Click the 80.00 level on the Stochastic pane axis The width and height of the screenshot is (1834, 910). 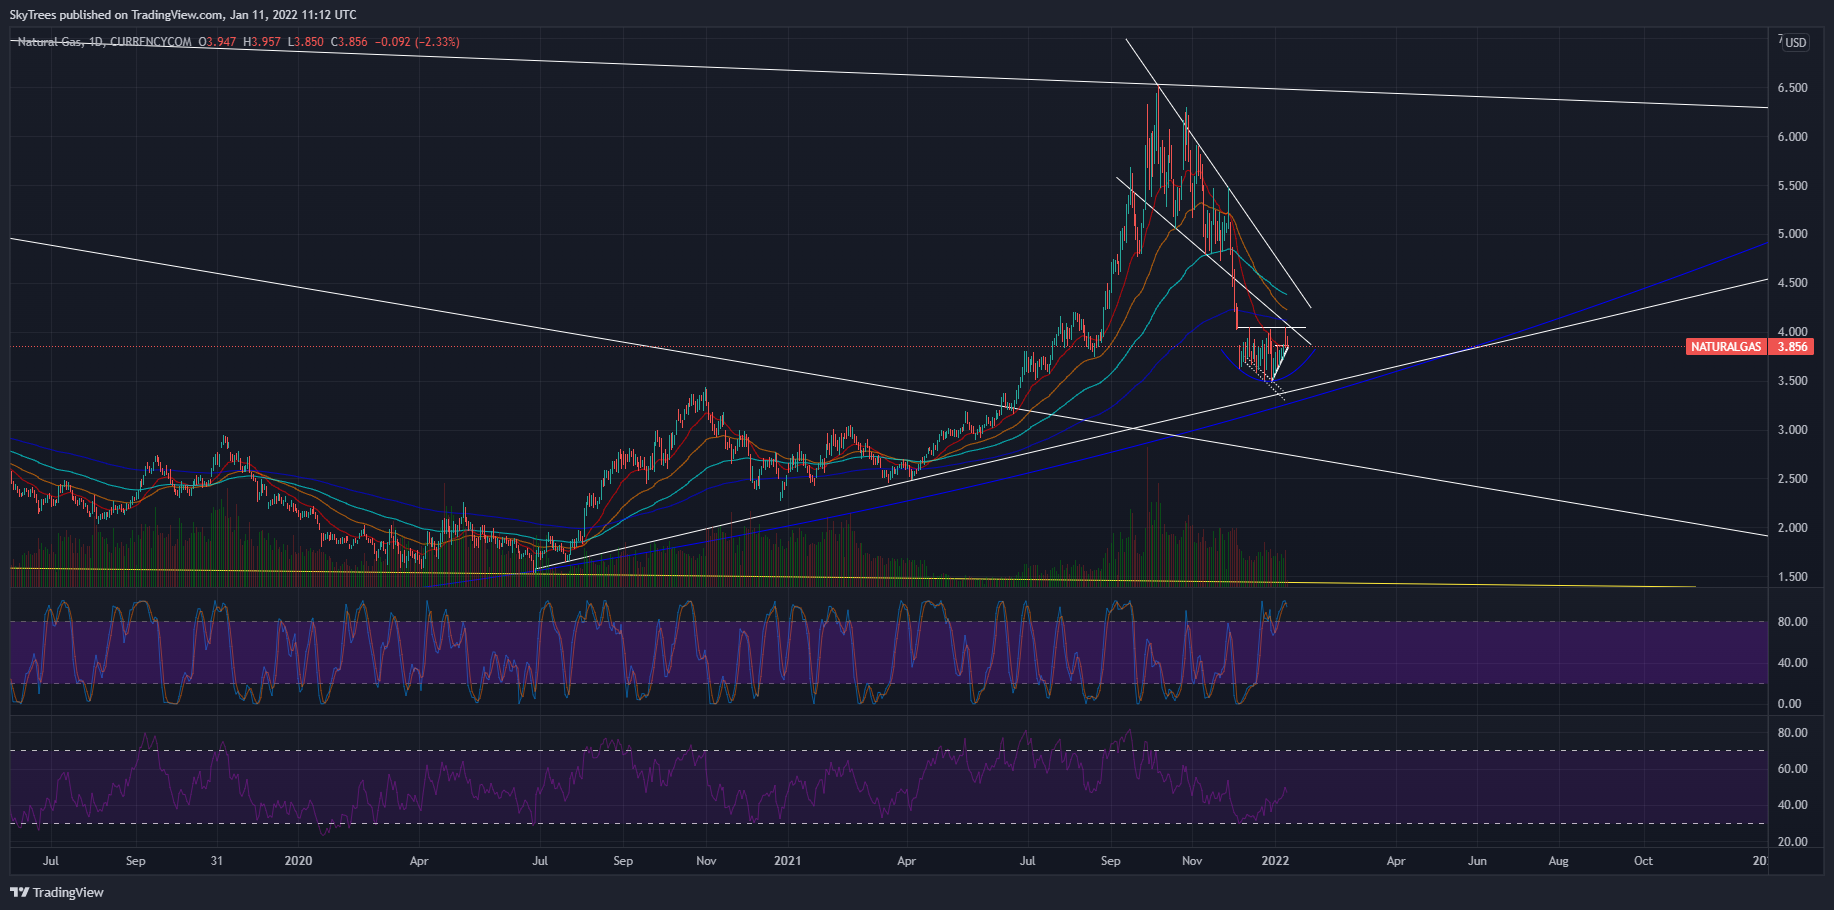[1792, 622]
